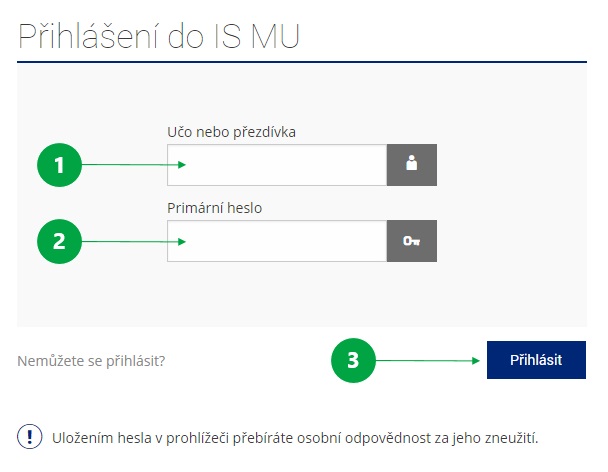
Task: Click the green circle numbered 2
Action: pyautogui.click(x=59, y=241)
